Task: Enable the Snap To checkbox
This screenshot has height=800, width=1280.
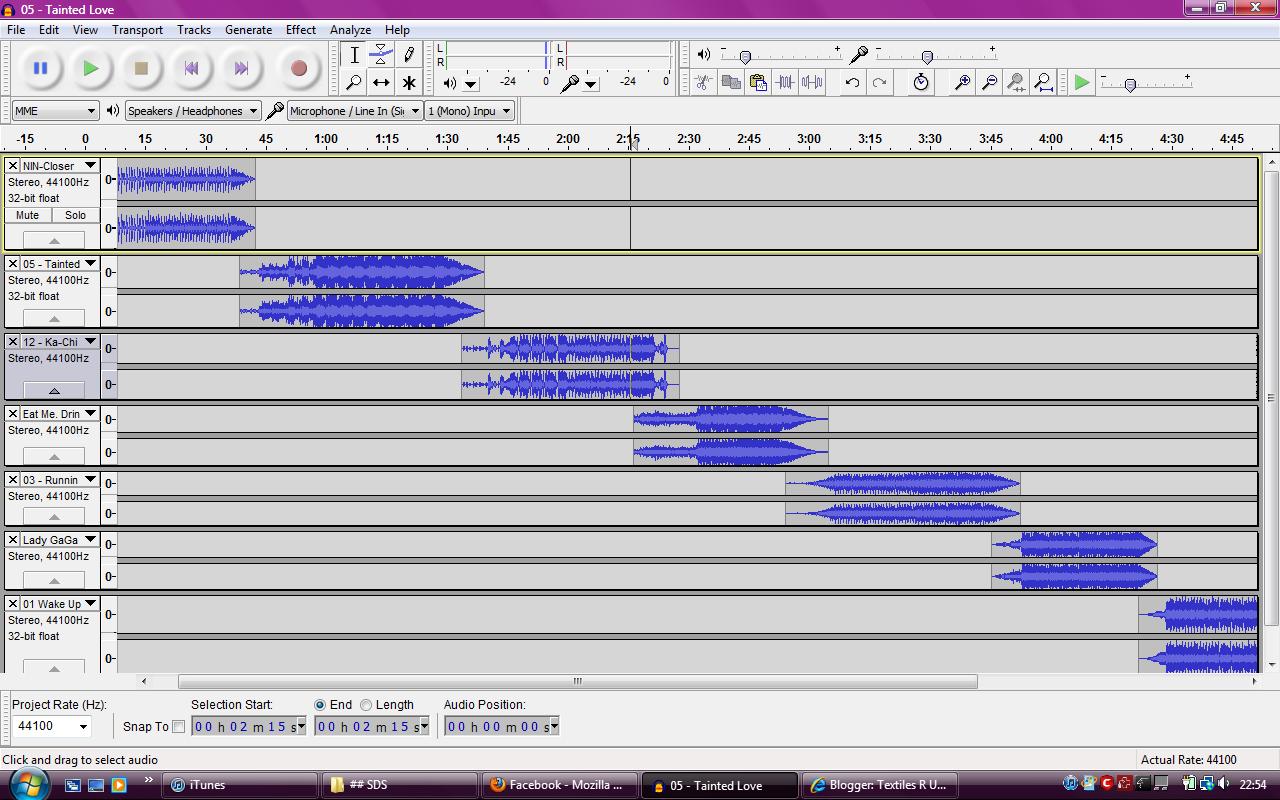Action: (x=178, y=727)
